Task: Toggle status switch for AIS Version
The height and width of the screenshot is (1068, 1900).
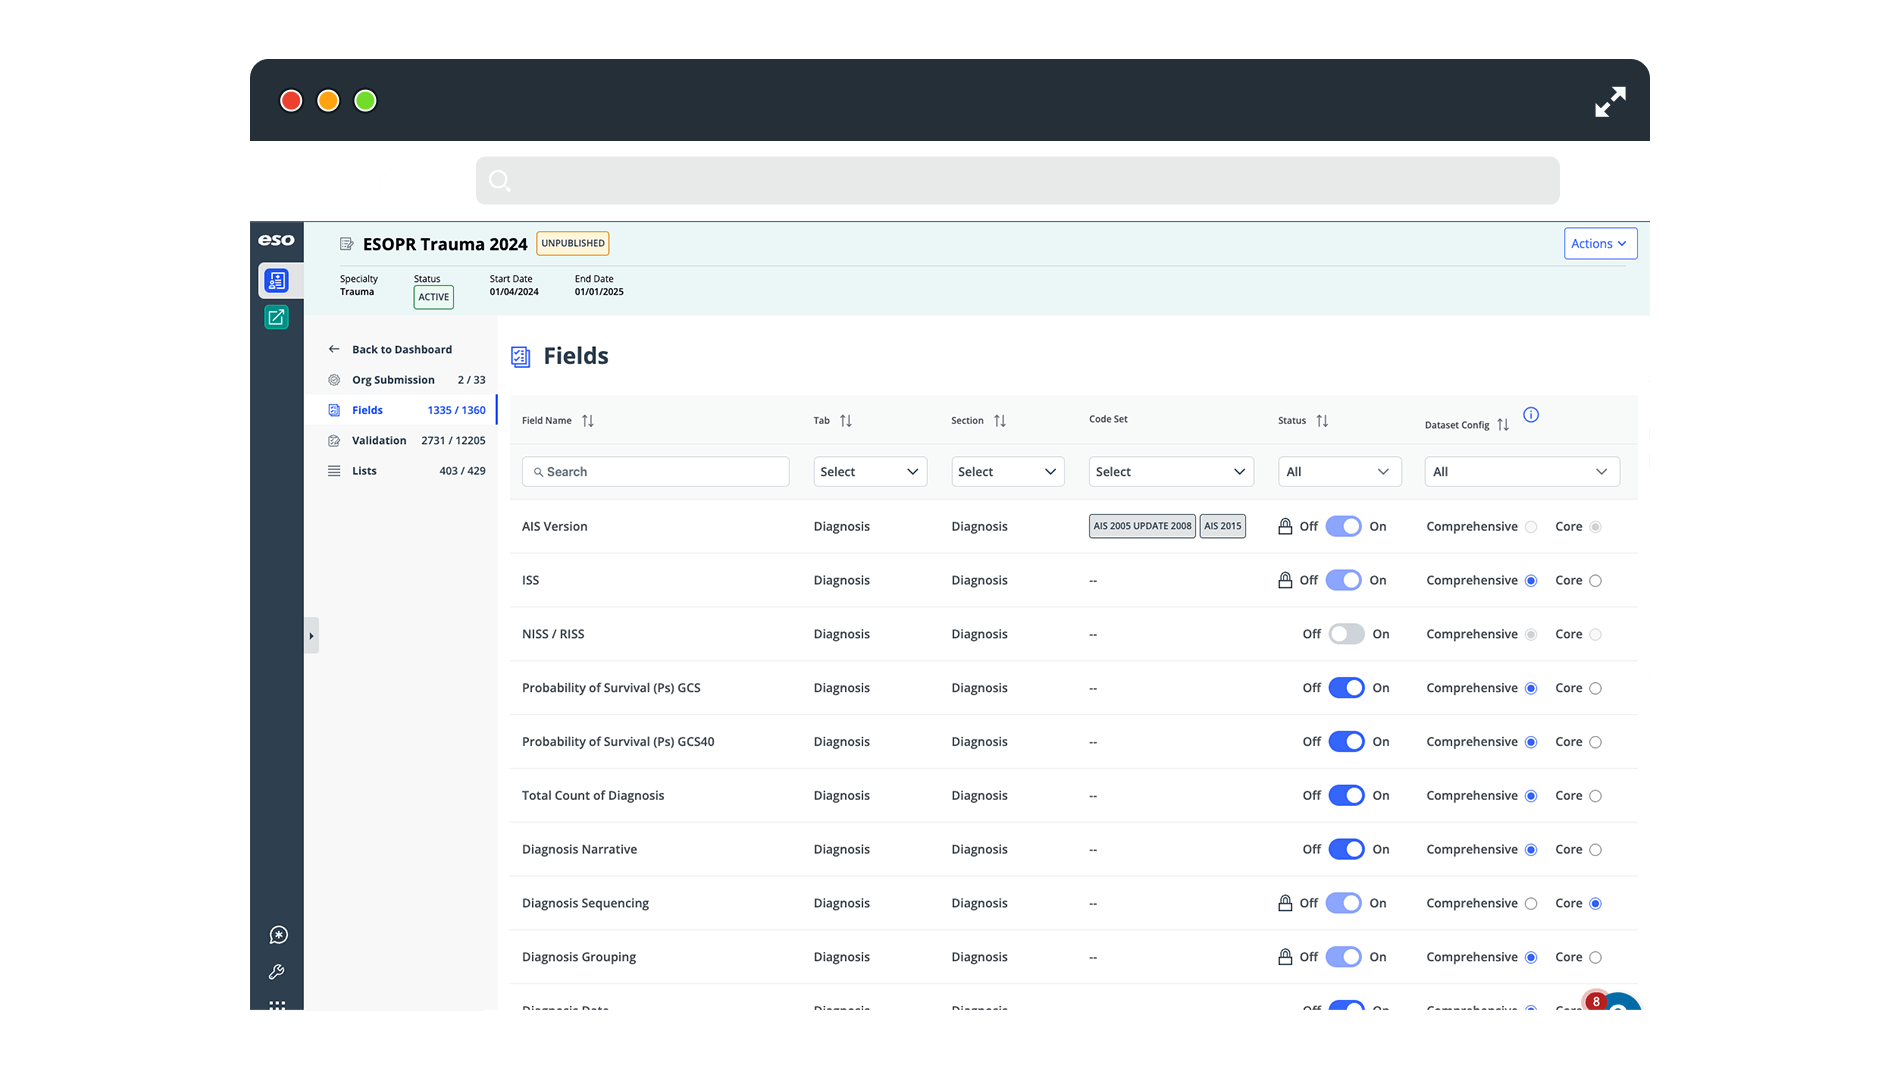Action: (x=1343, y=527)
